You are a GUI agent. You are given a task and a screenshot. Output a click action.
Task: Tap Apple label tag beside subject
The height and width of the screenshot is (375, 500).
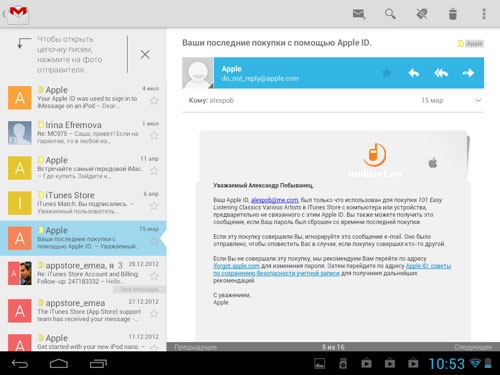pyautogui.click(x=471, y=44)
